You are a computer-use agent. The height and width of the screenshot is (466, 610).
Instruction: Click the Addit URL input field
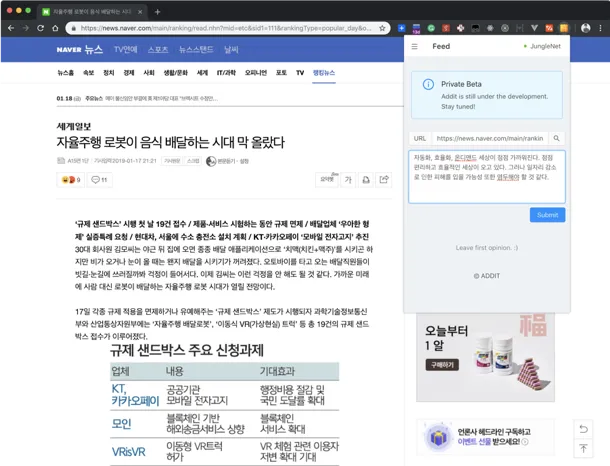490,138
